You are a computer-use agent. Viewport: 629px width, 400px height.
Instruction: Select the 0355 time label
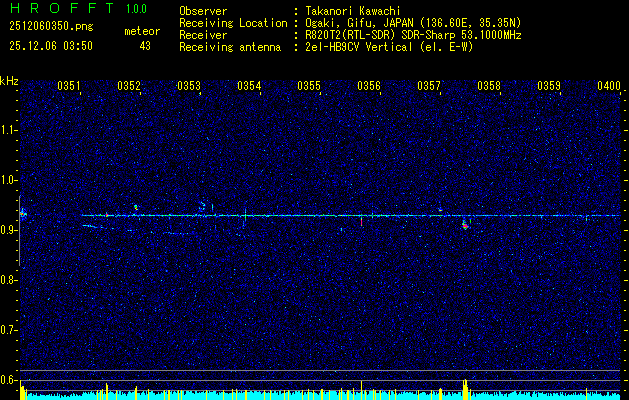(309, 85)
